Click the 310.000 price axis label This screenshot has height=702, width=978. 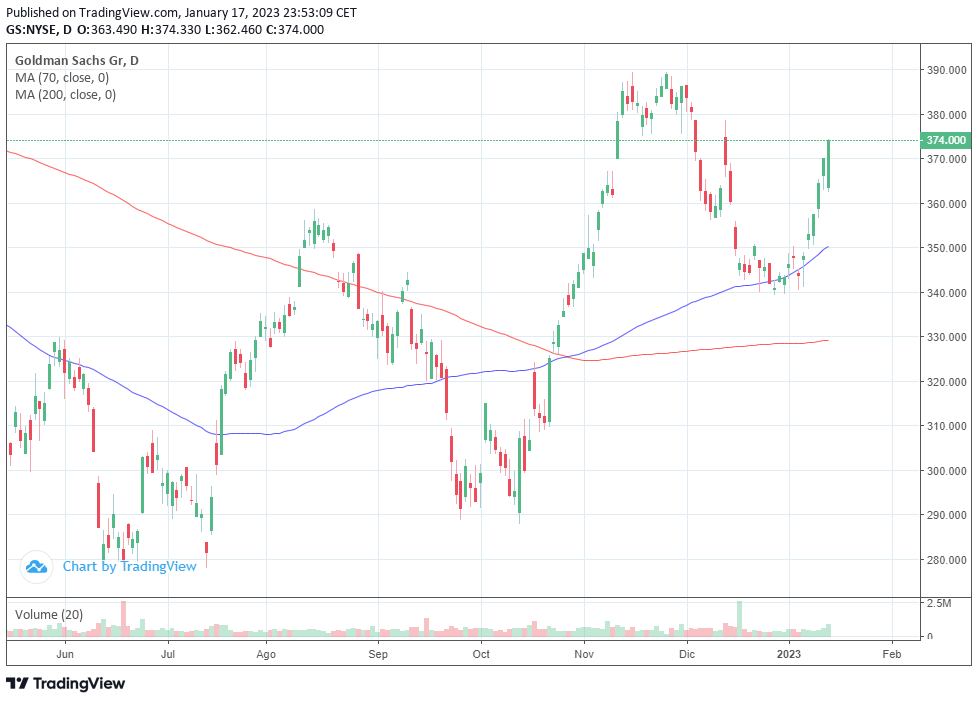point(946,426)
